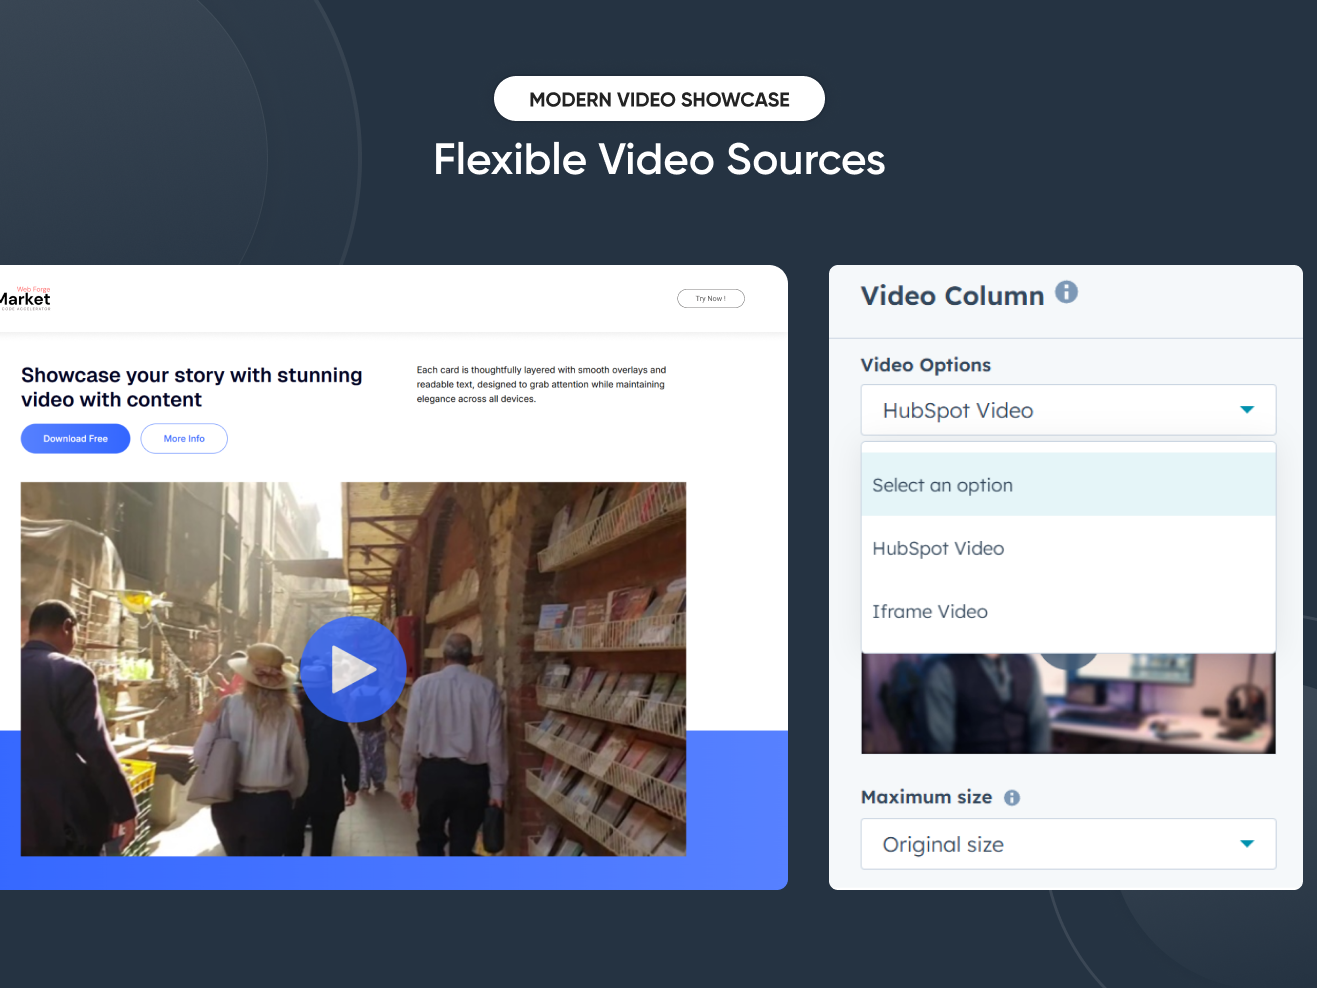Click the teal chevron on Maximum size dropdown

point(1247,843)
